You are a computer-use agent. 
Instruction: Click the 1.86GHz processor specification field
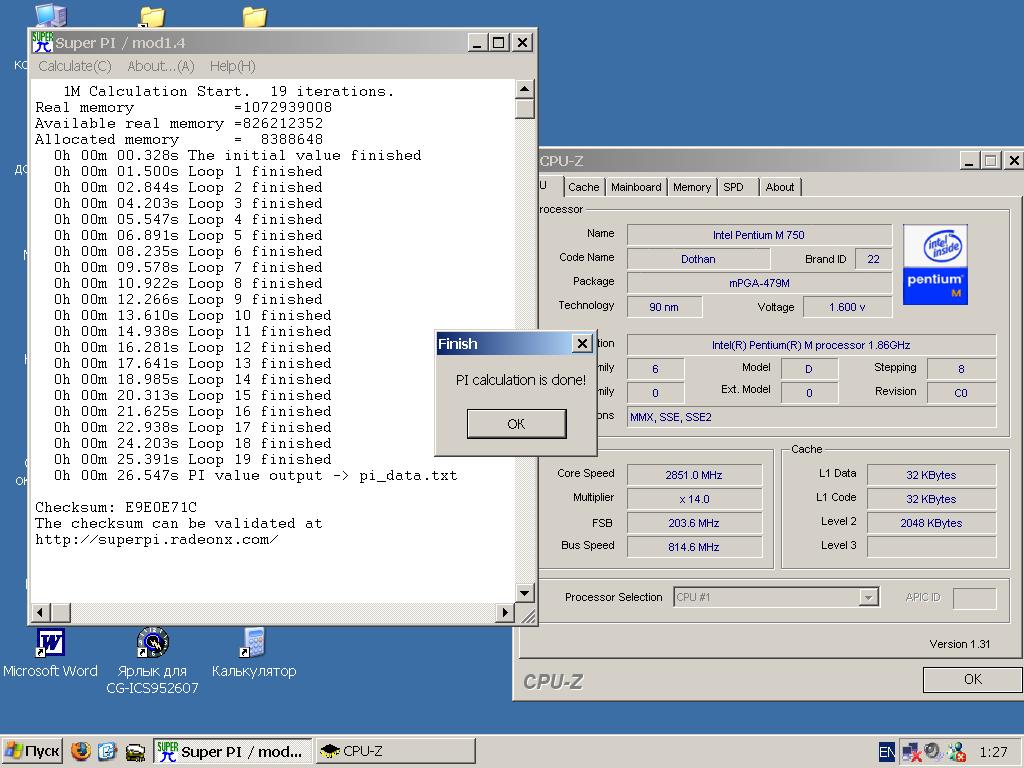[812, 345]
